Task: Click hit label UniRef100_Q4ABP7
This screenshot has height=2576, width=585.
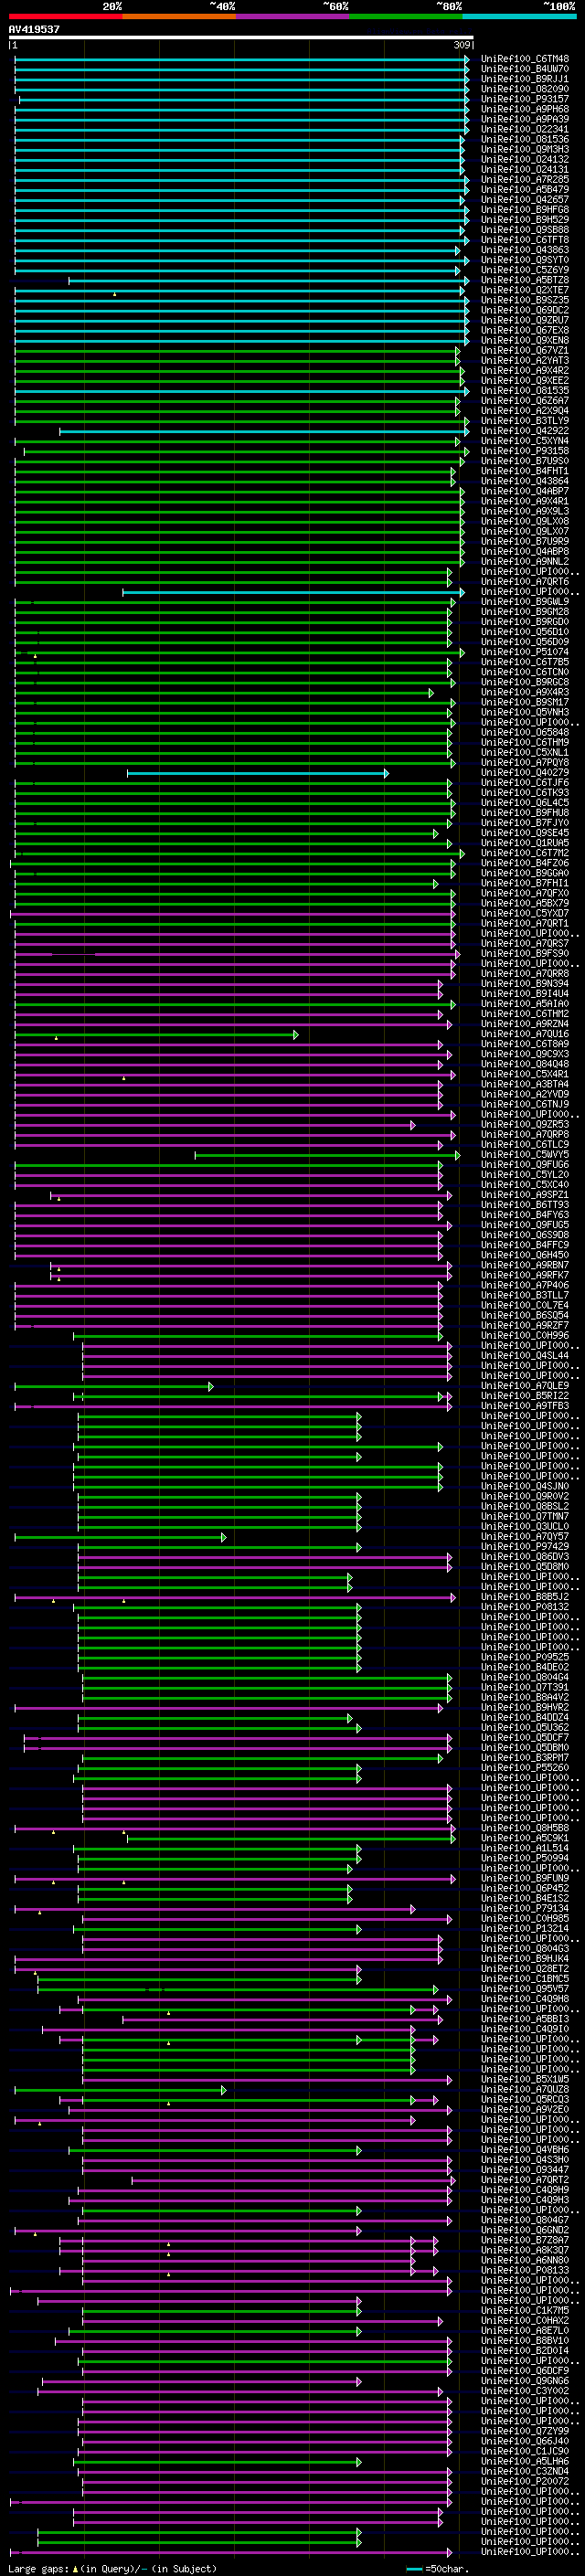Action: (x=525, y=491)
